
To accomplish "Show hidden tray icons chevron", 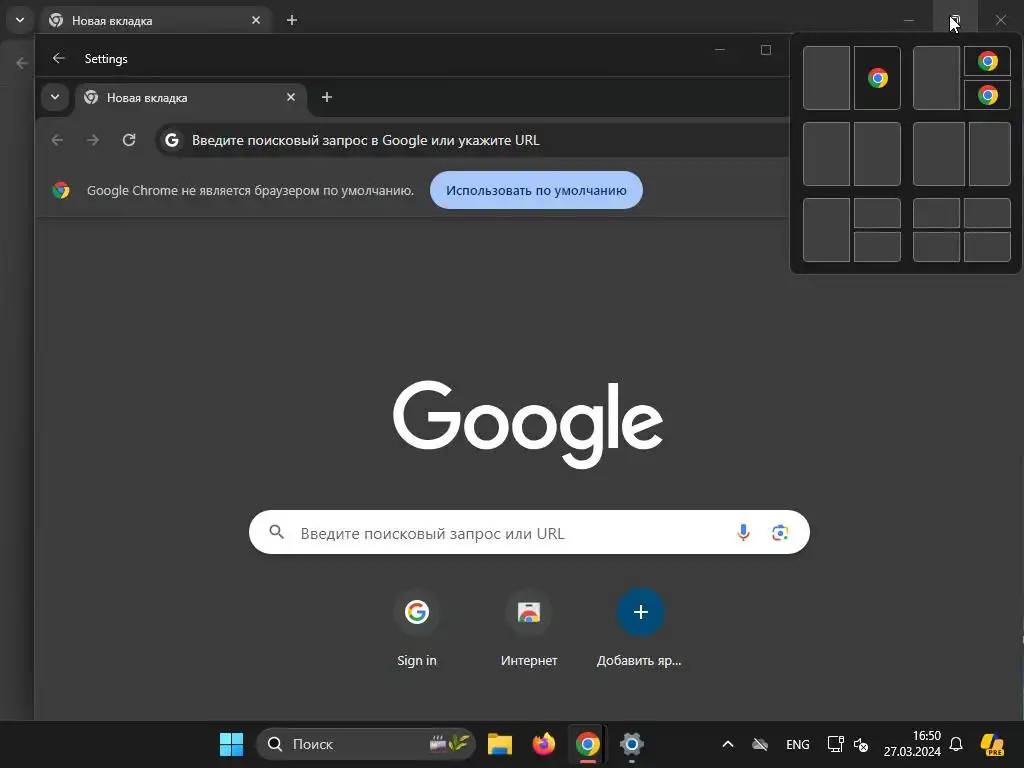I will (728, 744).
